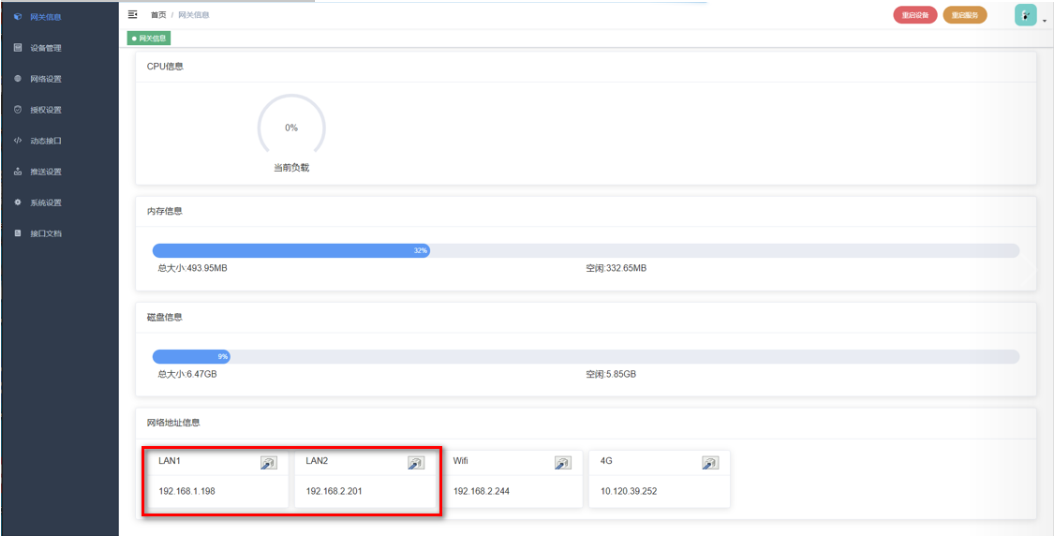This screenshot has height=542, width=1057.
Task: Click the CPU 0% load gauge
Action: 291,128
